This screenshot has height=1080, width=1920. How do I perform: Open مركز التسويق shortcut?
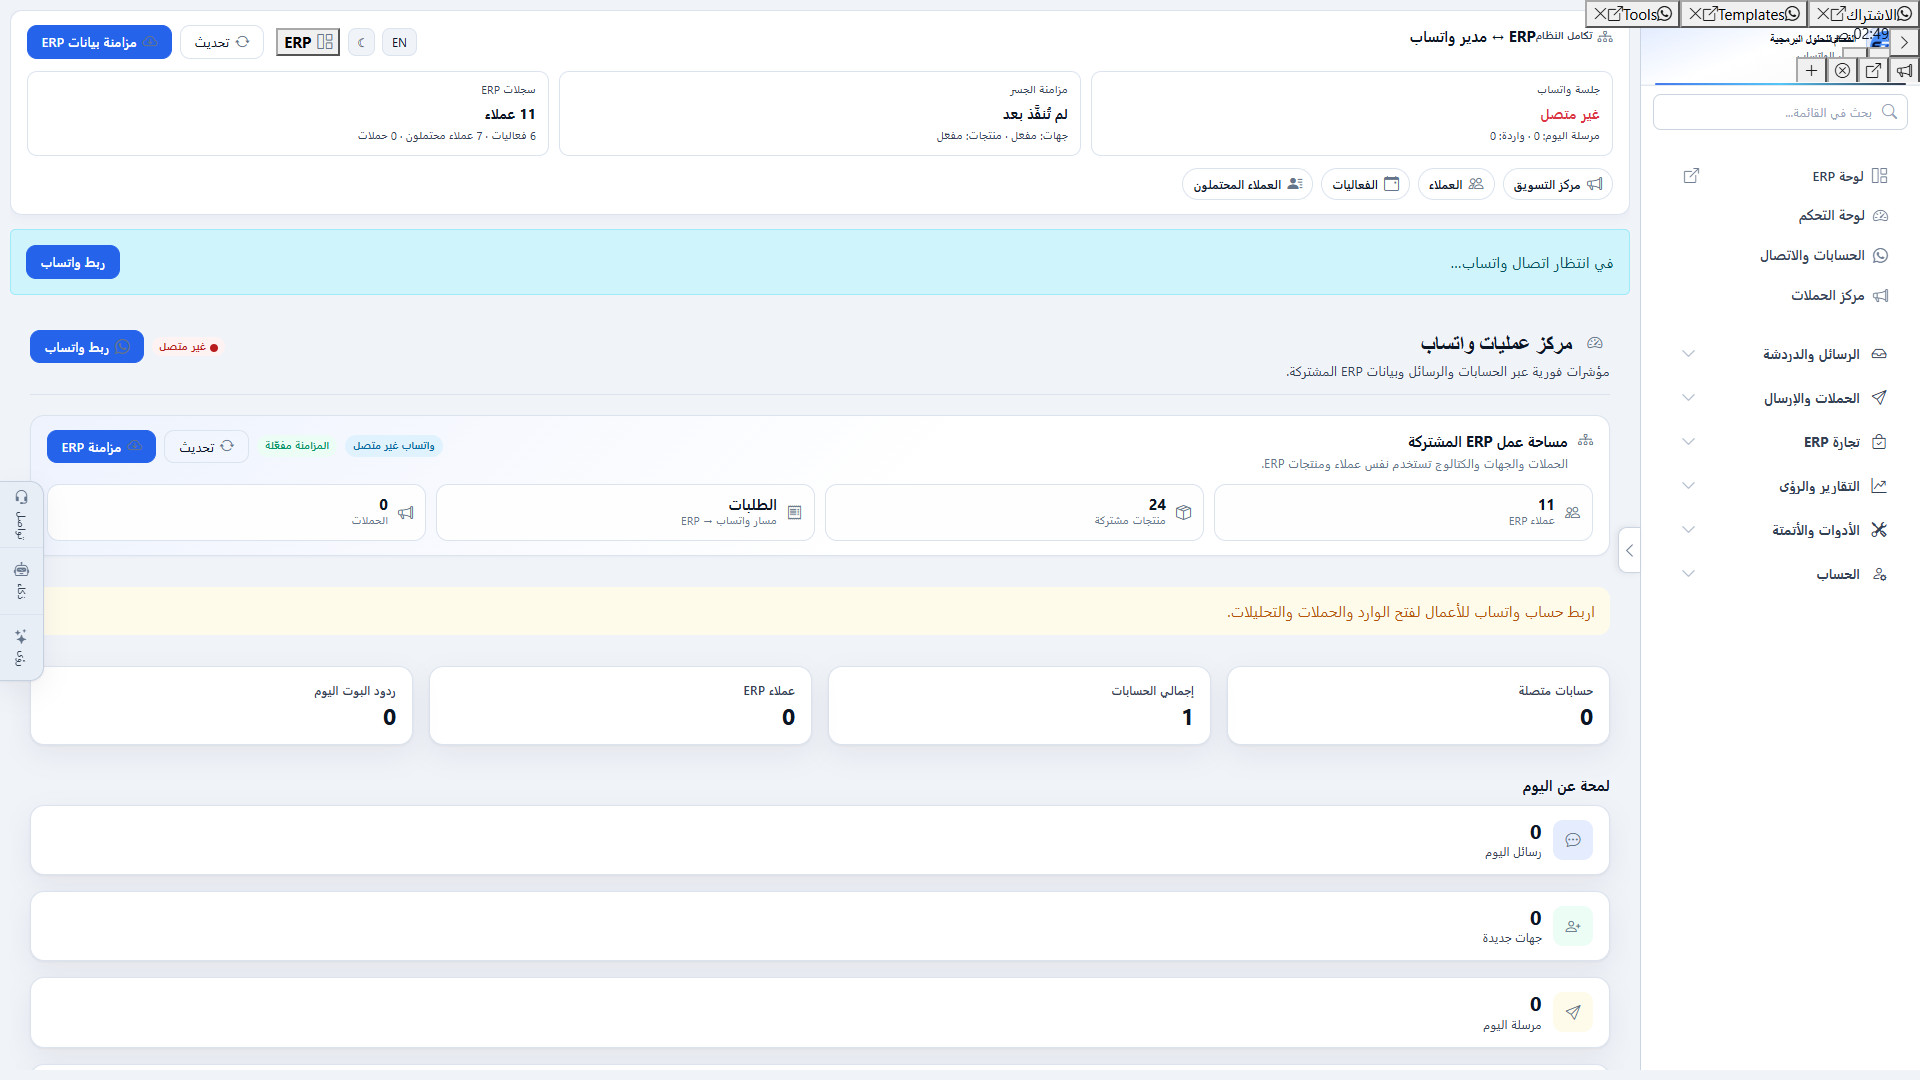point(1557,184)
